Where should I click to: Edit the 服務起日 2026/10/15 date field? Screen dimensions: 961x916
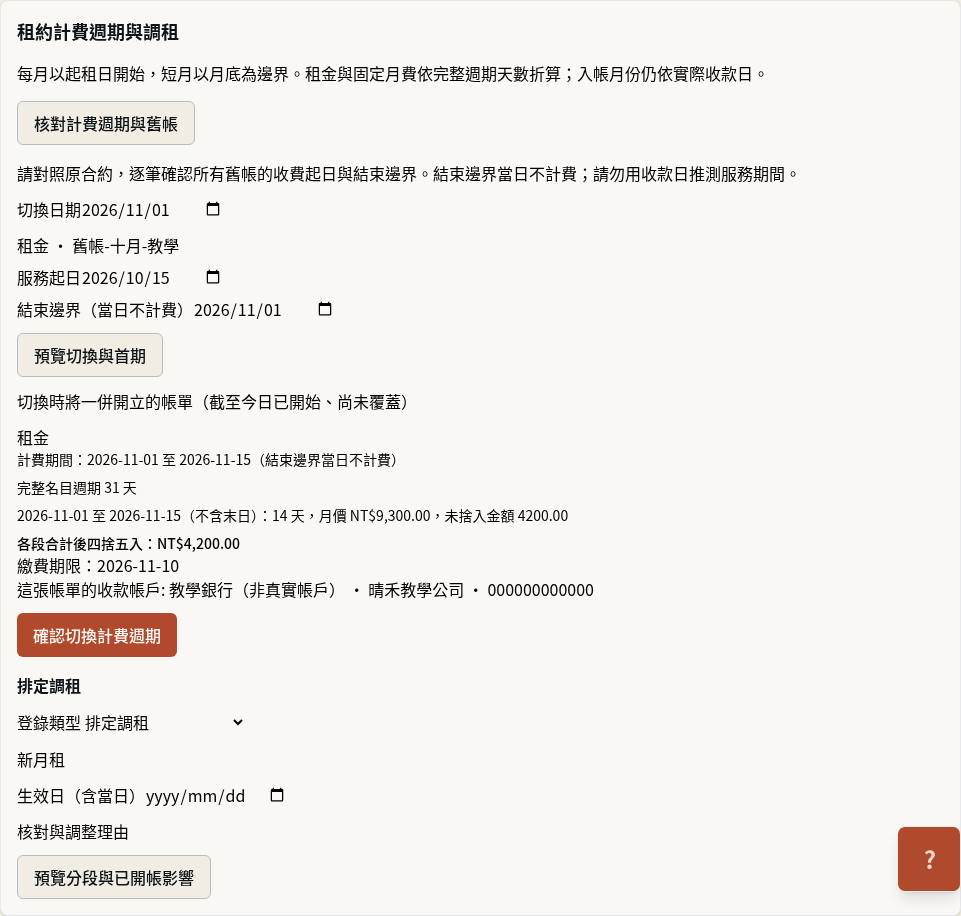(152, 278)
